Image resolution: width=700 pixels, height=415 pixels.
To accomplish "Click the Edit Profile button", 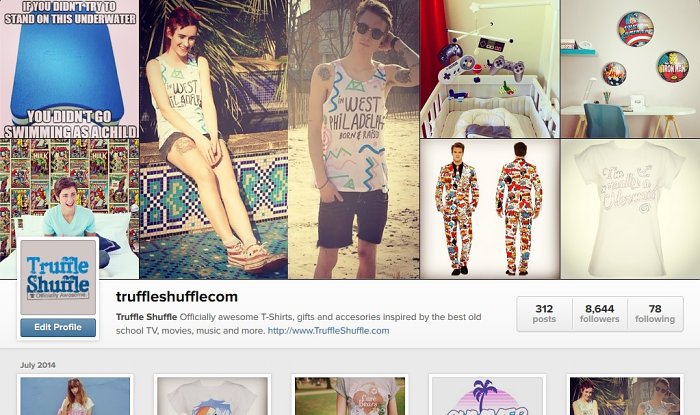I will coord(58,327).
